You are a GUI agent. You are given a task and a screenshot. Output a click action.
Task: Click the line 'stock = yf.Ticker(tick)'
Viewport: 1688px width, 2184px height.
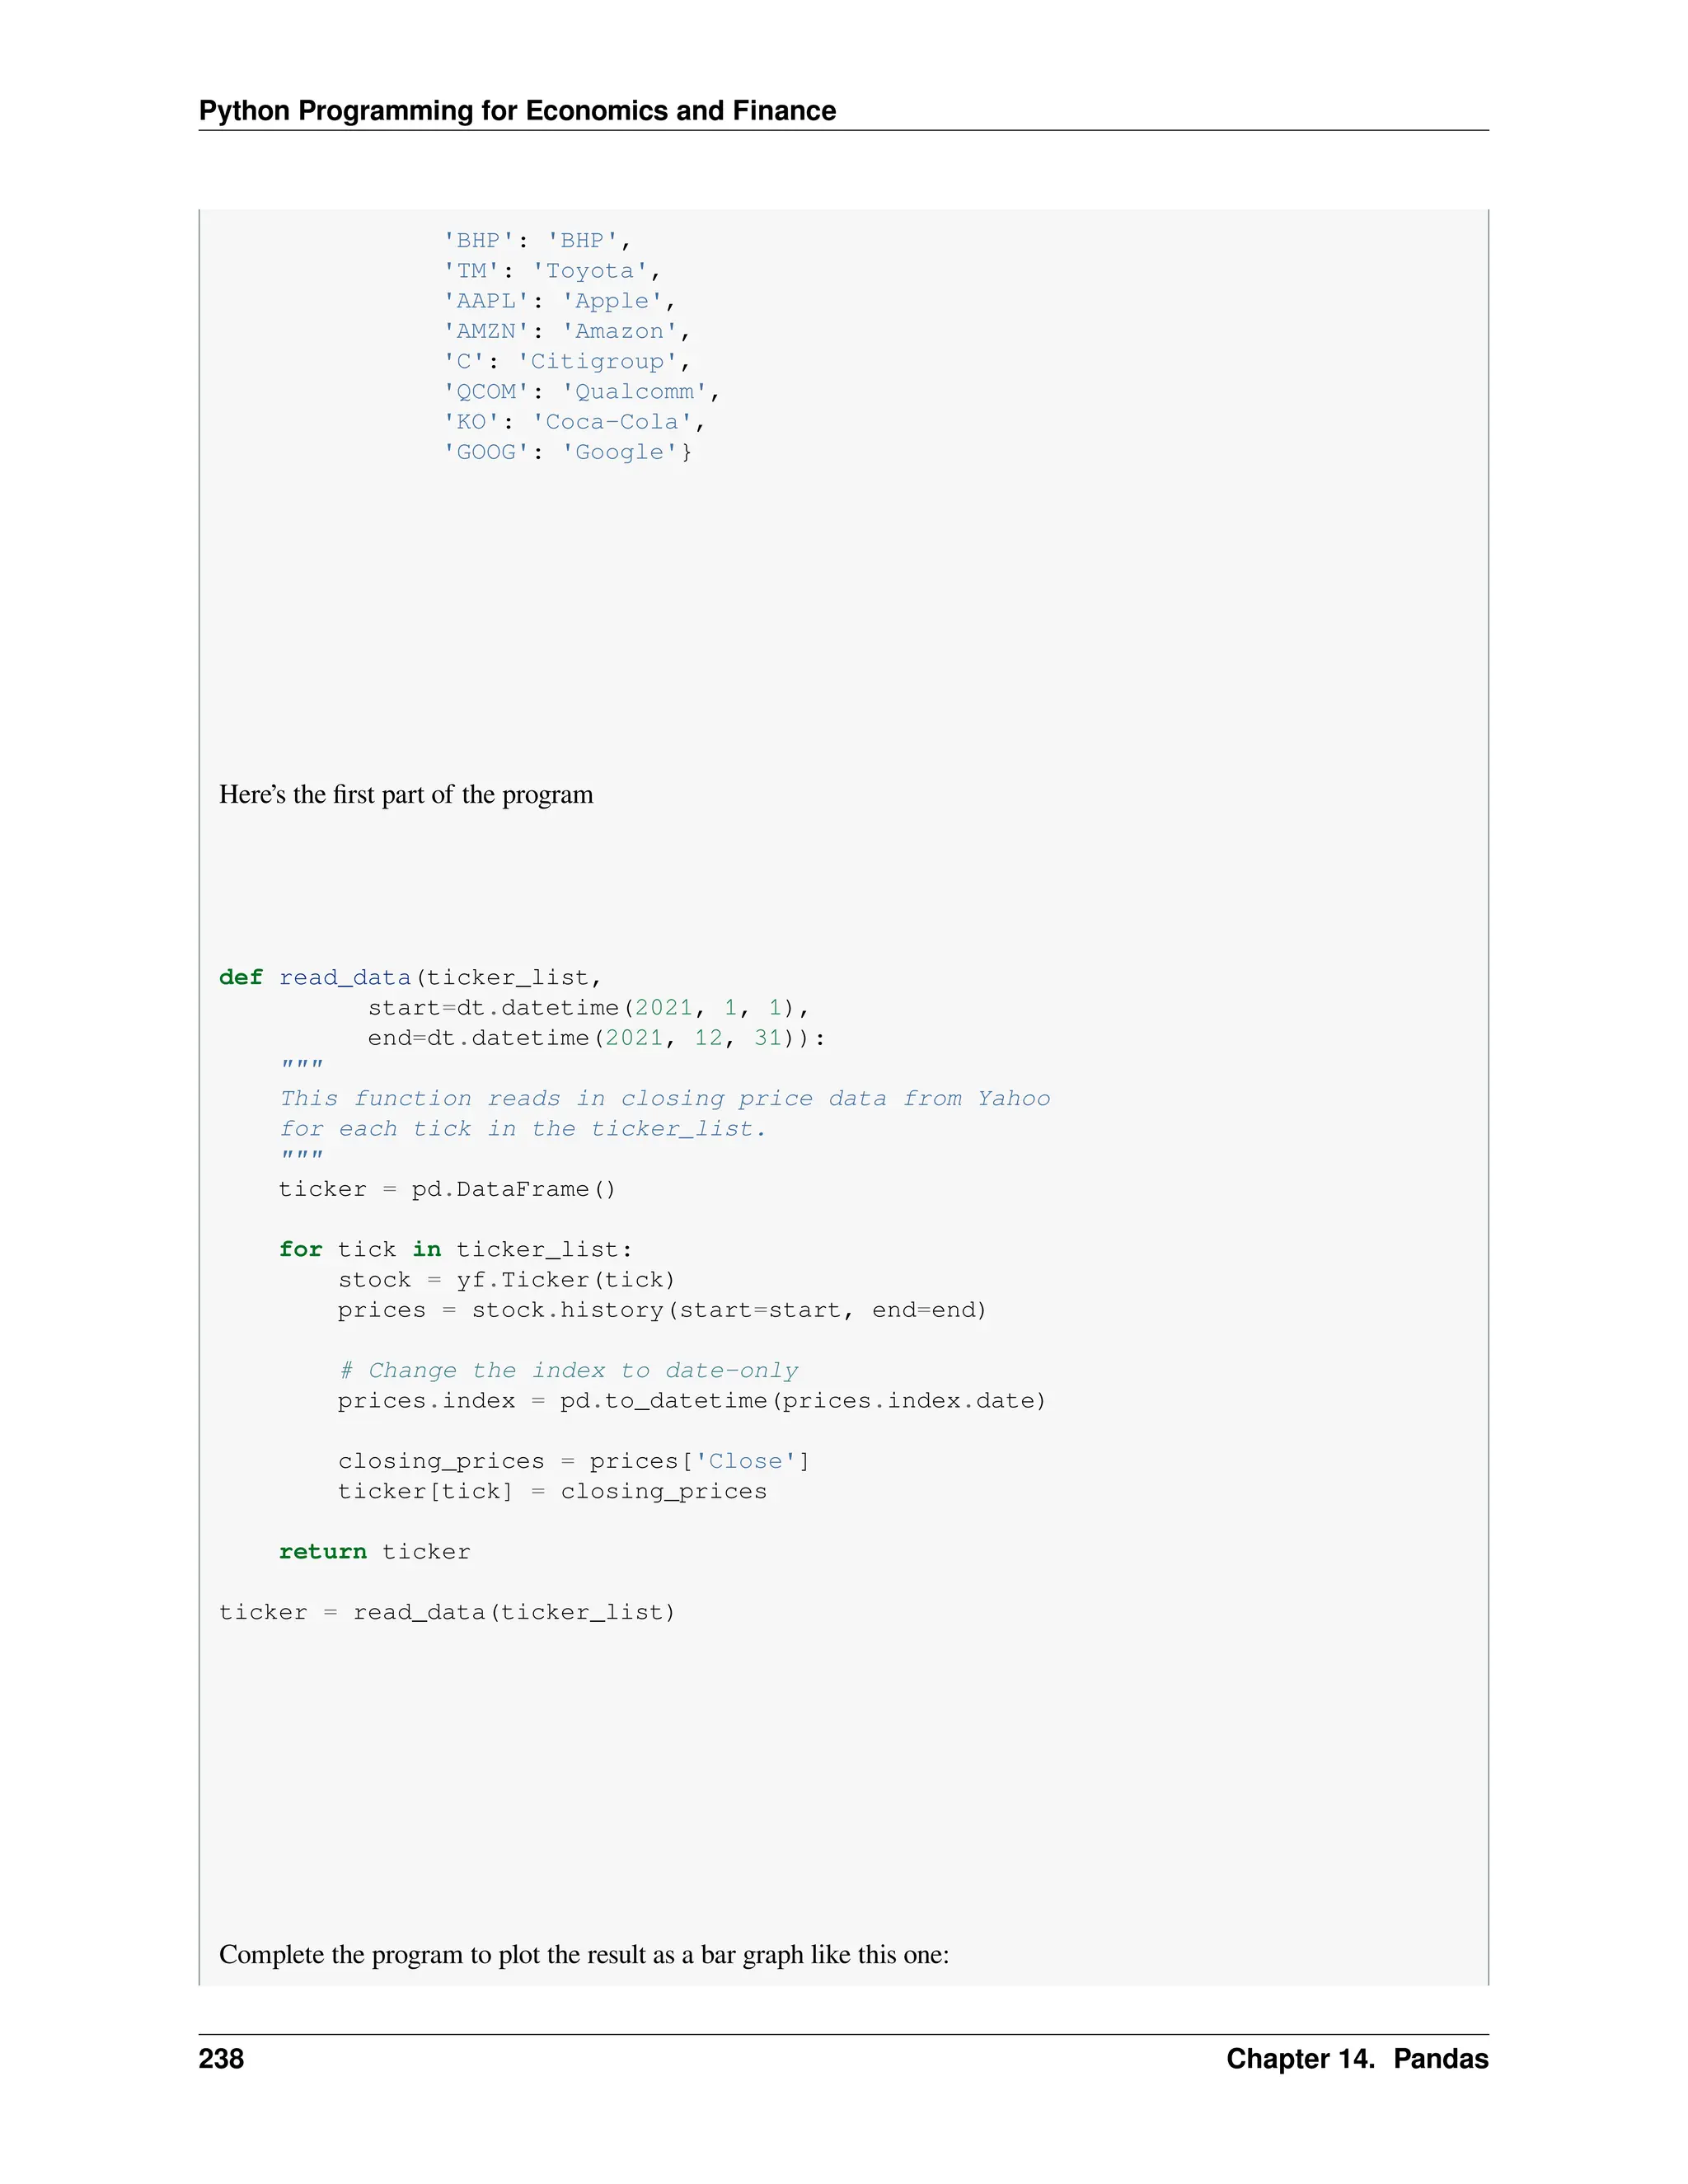[x=507, y=1280]
